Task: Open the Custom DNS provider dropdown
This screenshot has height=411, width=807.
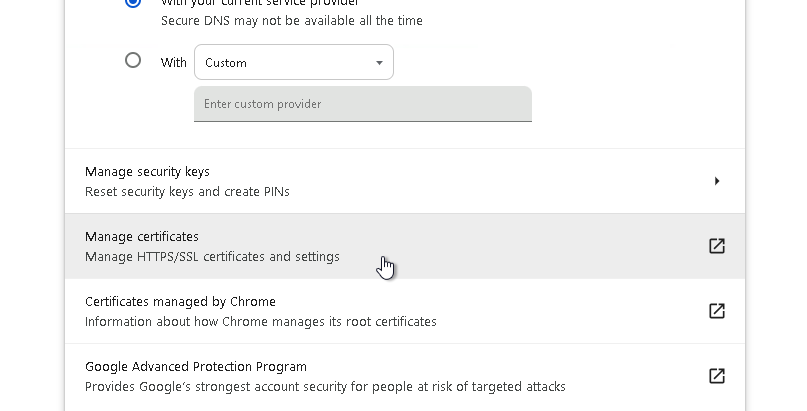Action: click(x=293, y=62)
